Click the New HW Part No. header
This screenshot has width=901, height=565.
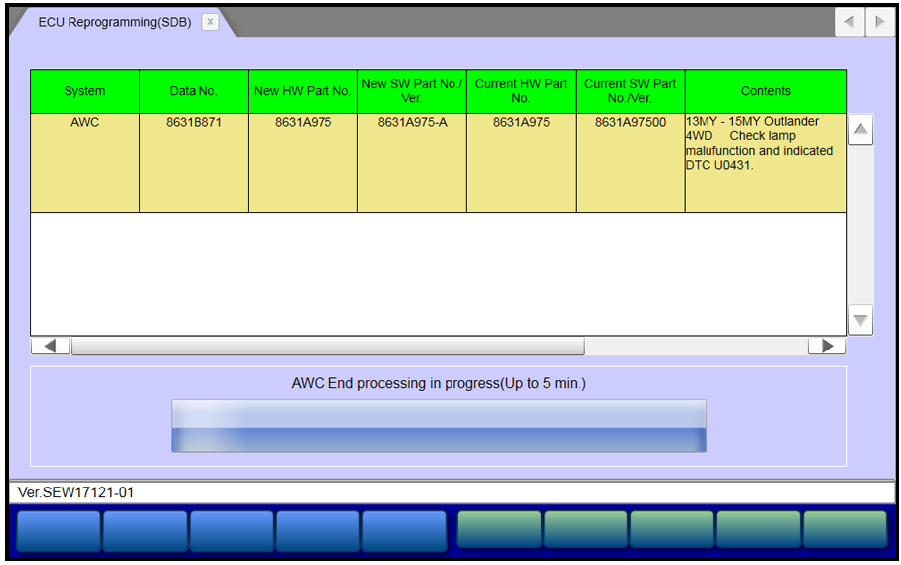click(x=302, y=91)
